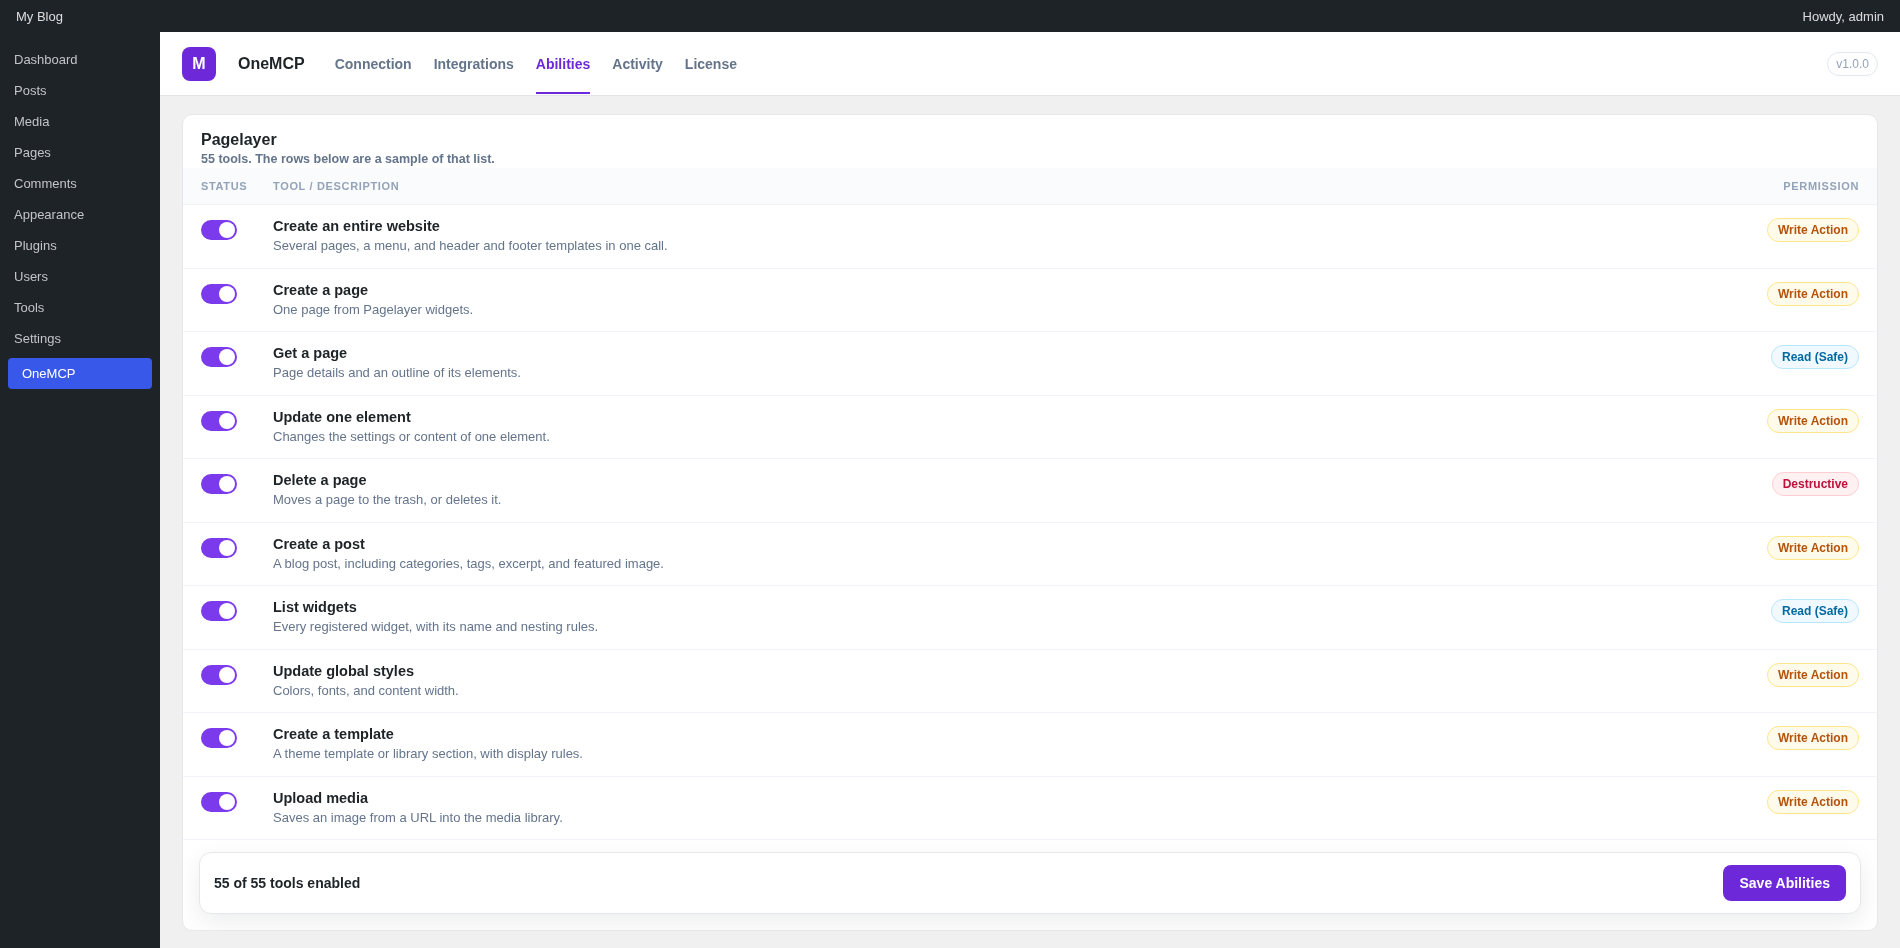Screen dimensions: 1900x948
Task: Click the Save Abilities button
Action: [x=1784, y=883]
